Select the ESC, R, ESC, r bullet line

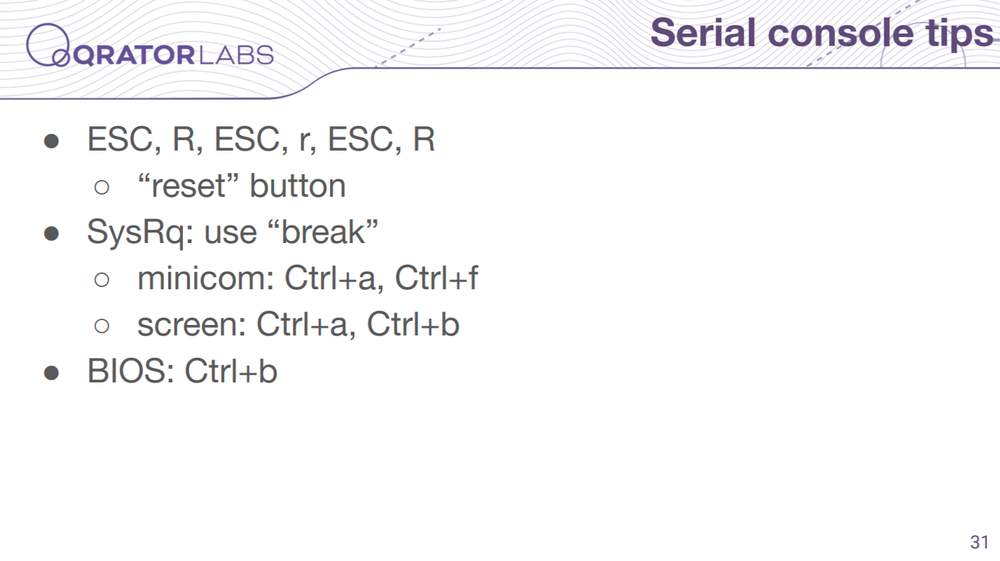coord(261,140)
